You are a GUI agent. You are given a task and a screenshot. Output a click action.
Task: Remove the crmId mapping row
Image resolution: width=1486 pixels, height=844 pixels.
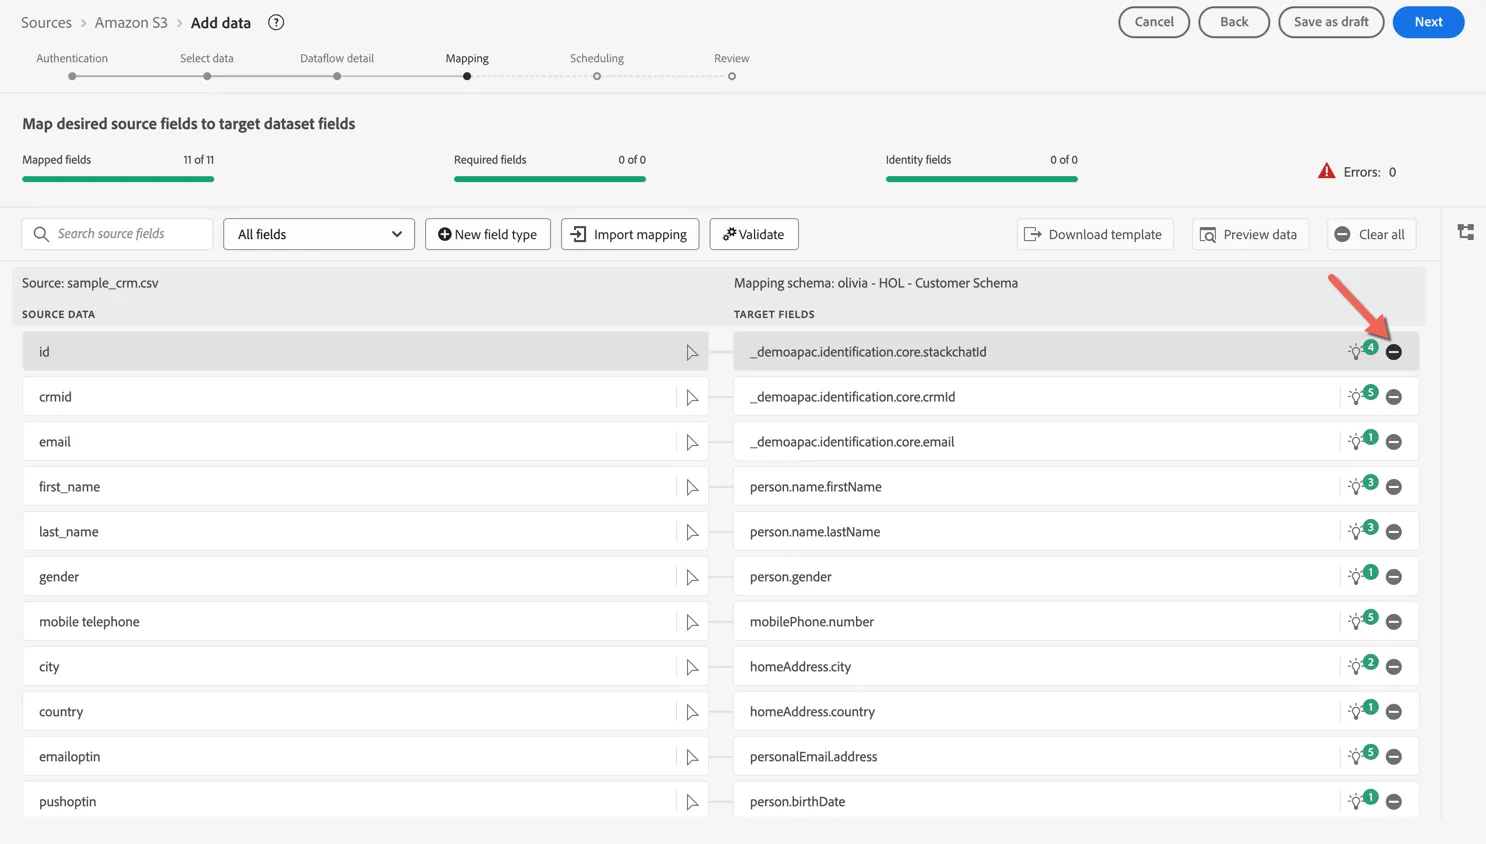pyautogui.click(x=1394, y=397)
